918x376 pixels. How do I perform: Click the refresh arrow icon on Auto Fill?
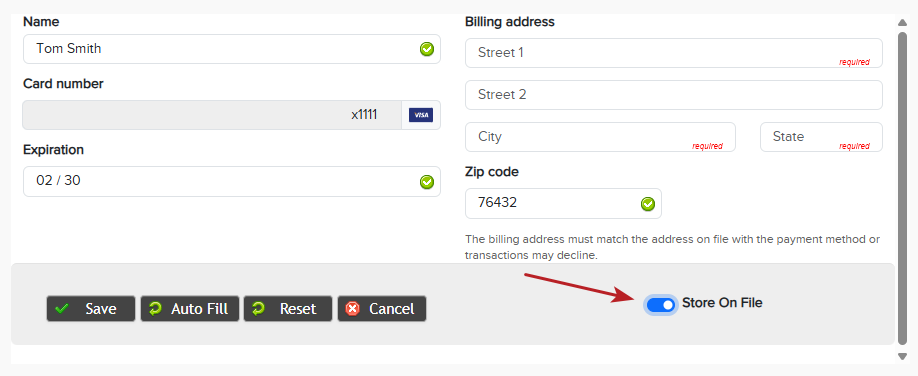point(155,308)
